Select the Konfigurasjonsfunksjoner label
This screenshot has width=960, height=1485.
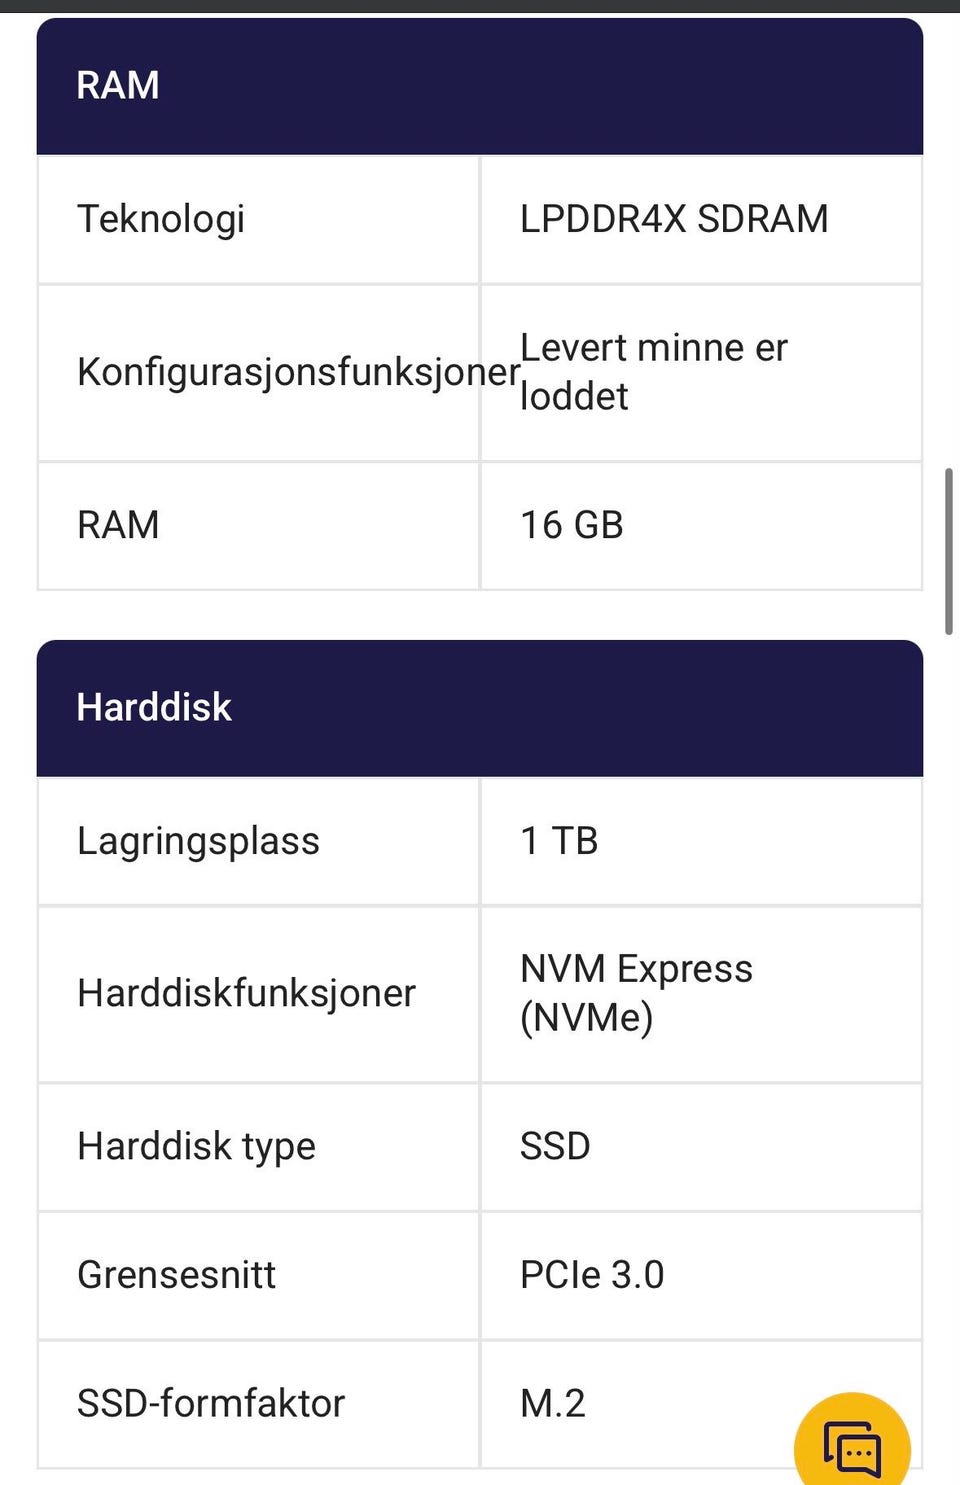click(298, 372)
